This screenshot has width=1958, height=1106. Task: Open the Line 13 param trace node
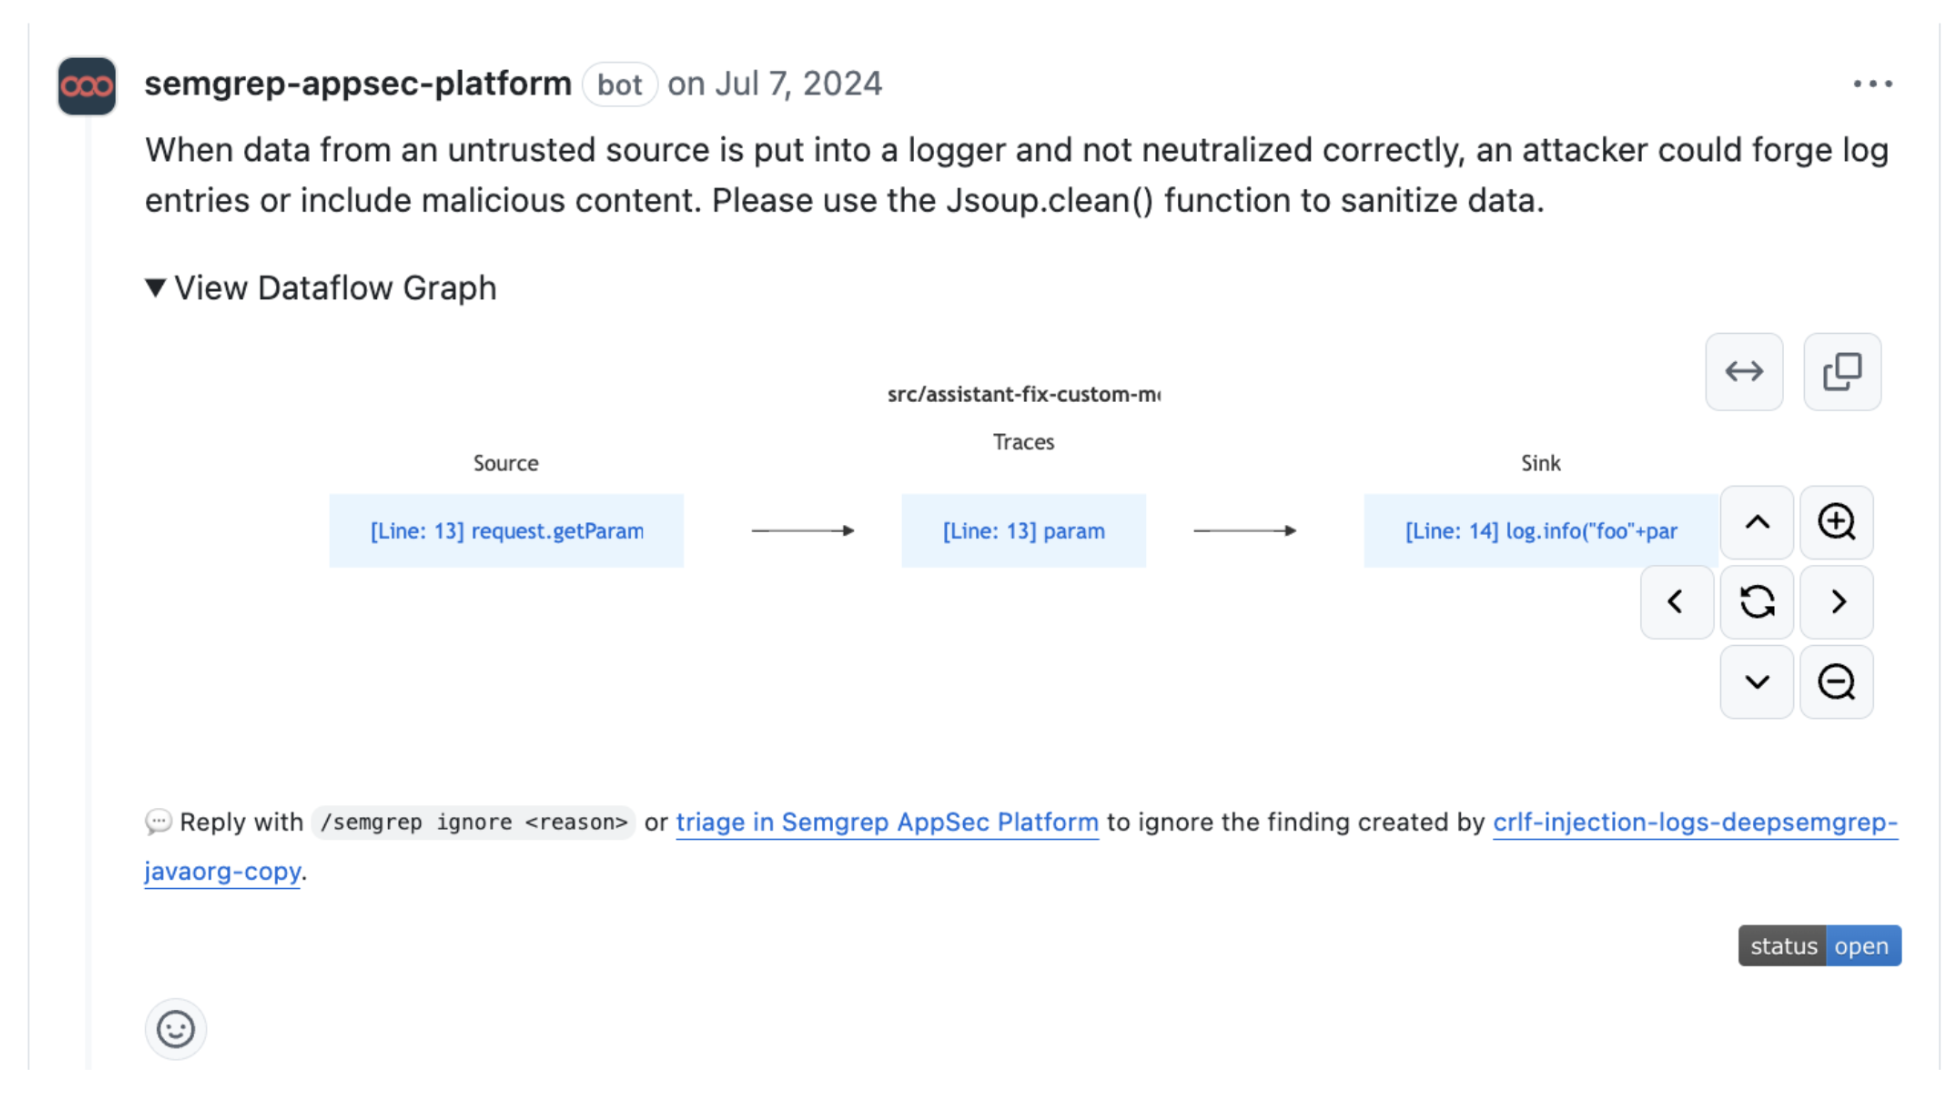(x=1023, y=531)
